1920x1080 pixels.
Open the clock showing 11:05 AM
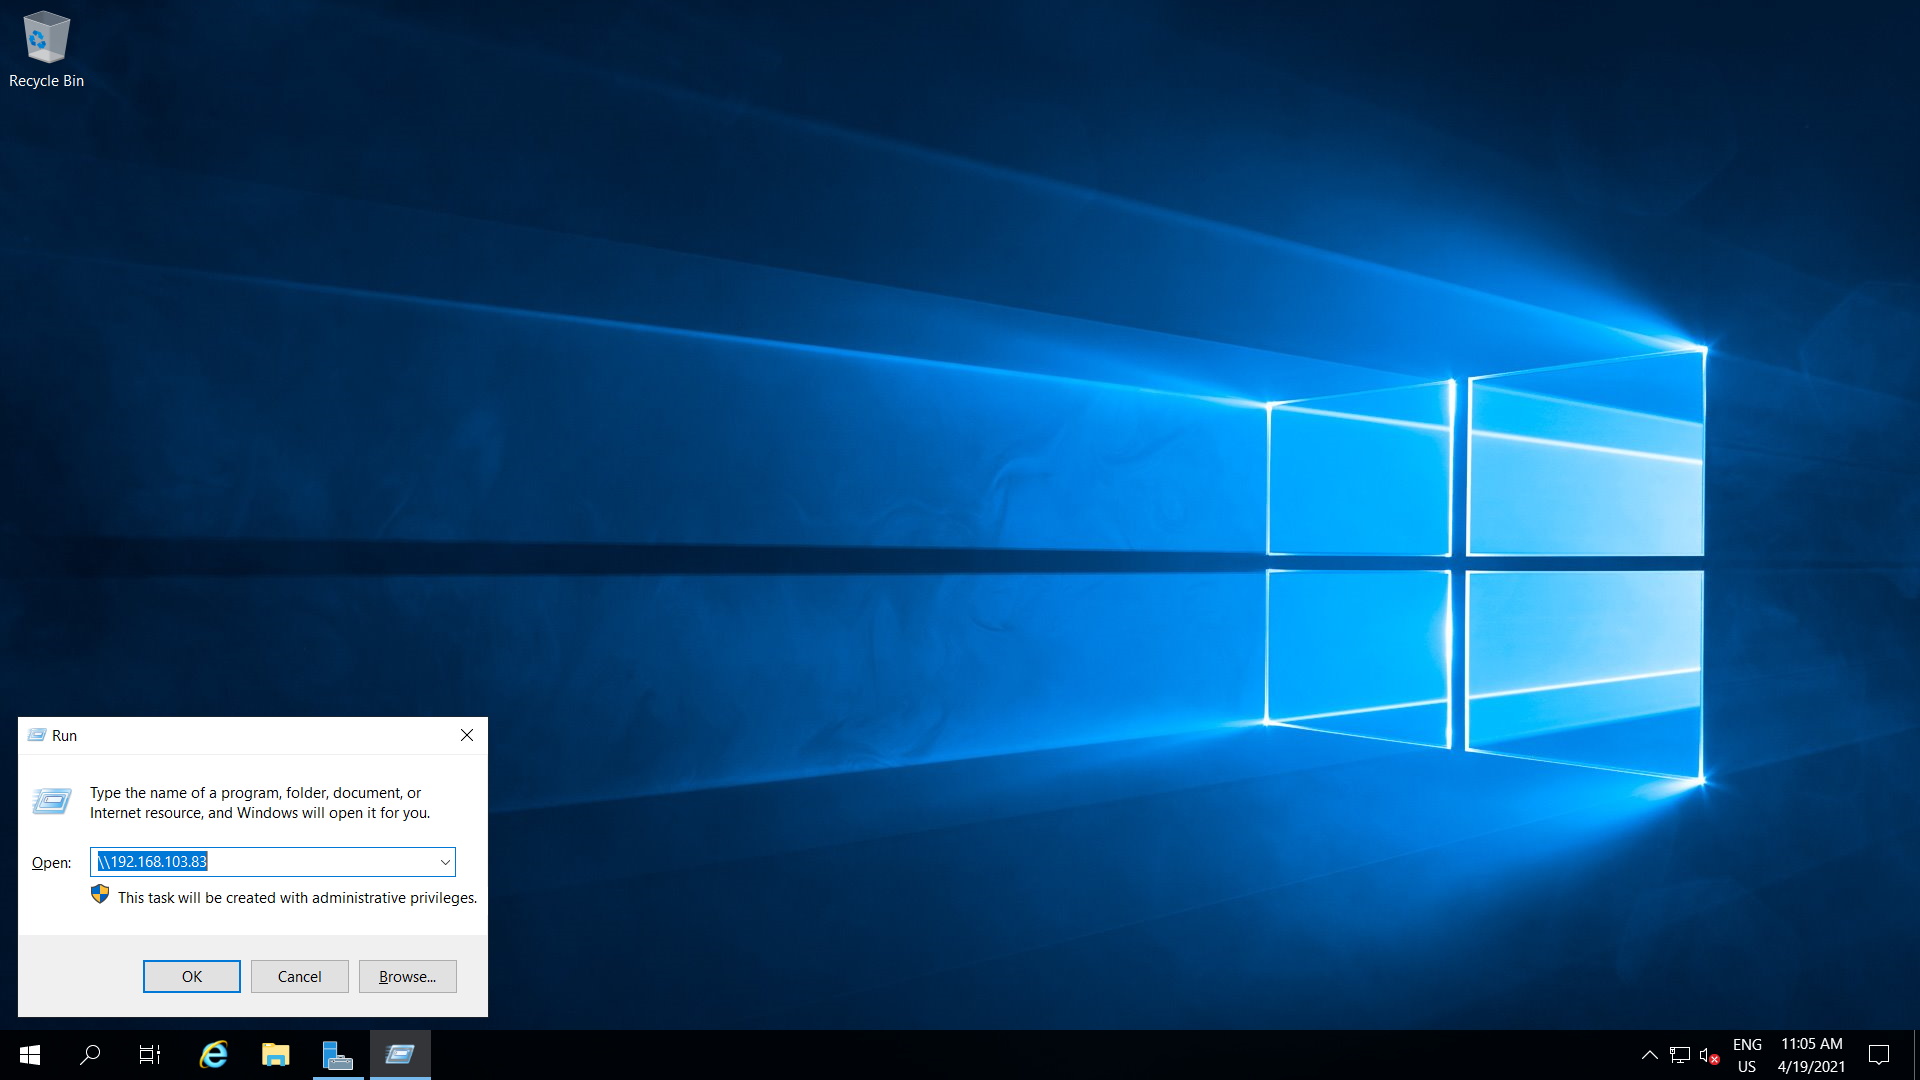[1811, 1055]
